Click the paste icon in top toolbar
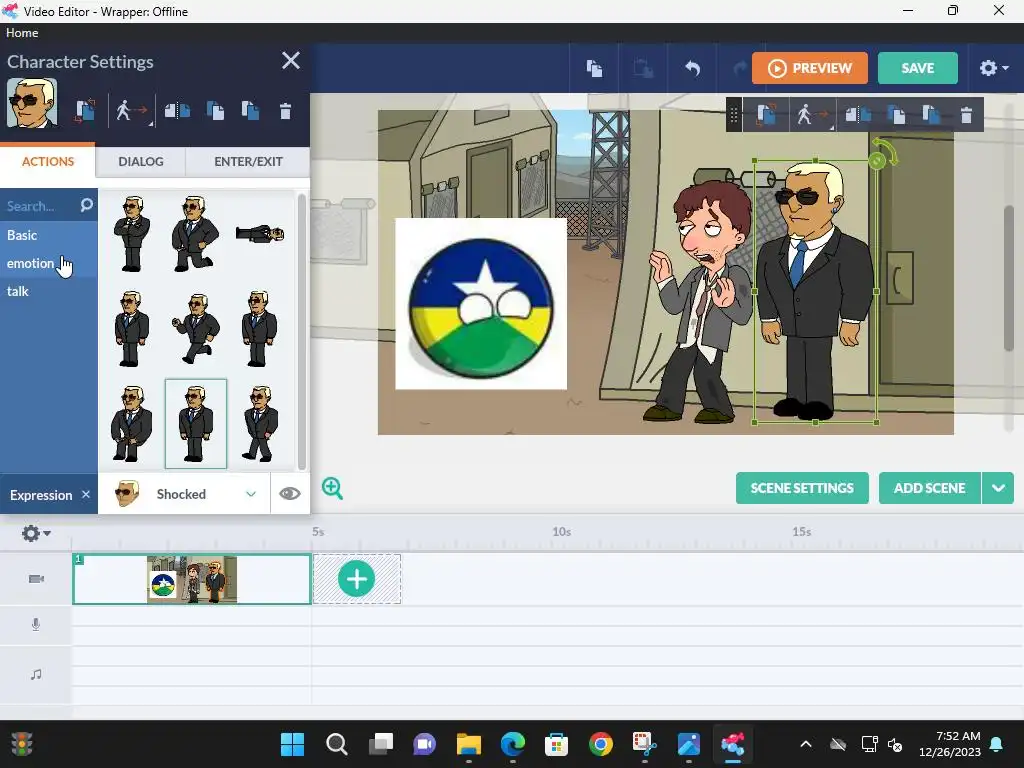1024x768 pixels. pos(643,68)
